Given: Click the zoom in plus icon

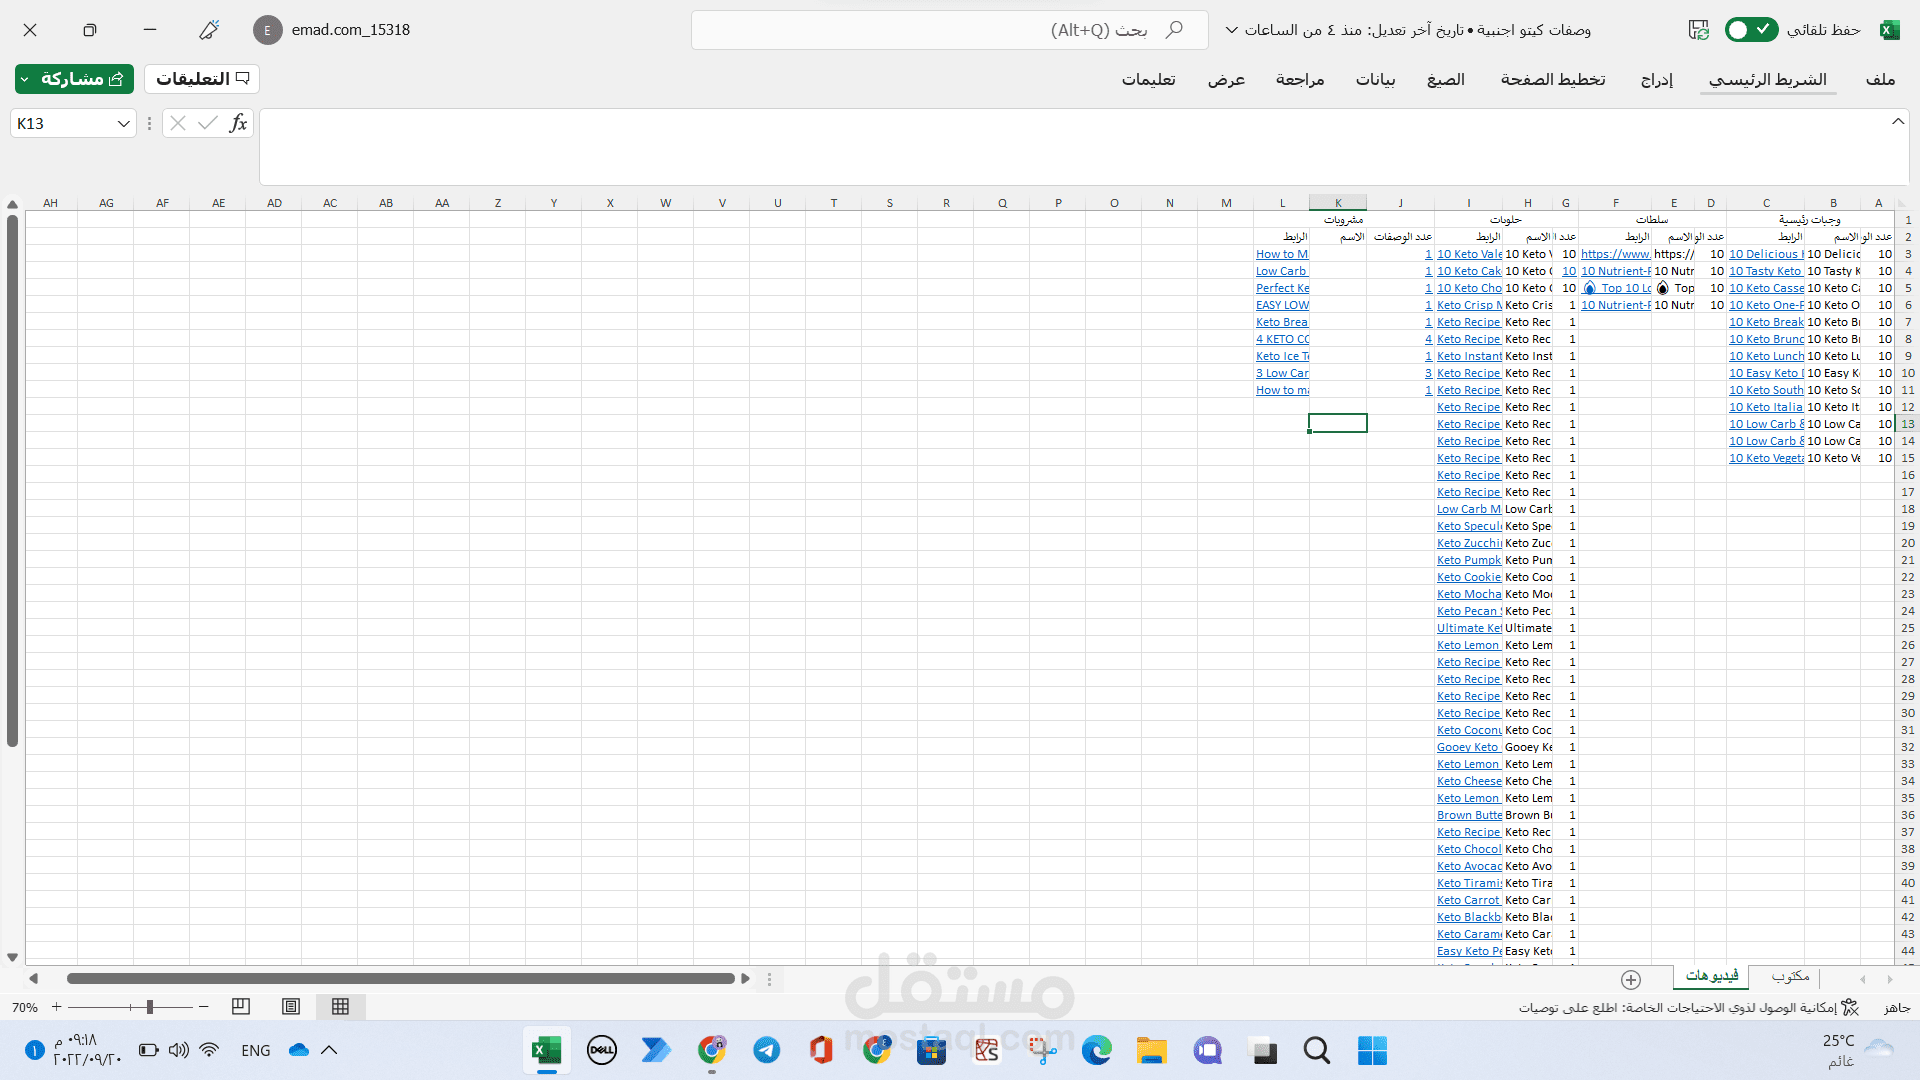Looking at the screenshot, I should (57, 1007).
